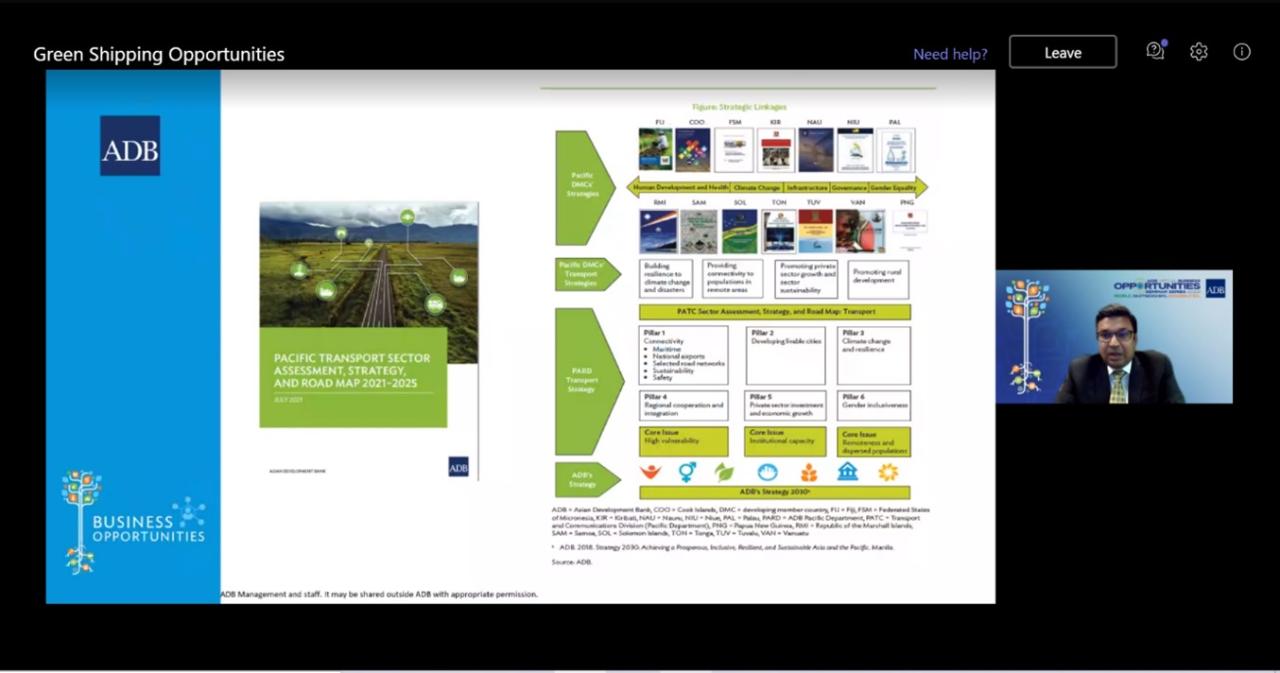Select the FIJ country strategy cover
Screen dimensions: 1280x673
[656, 150]
